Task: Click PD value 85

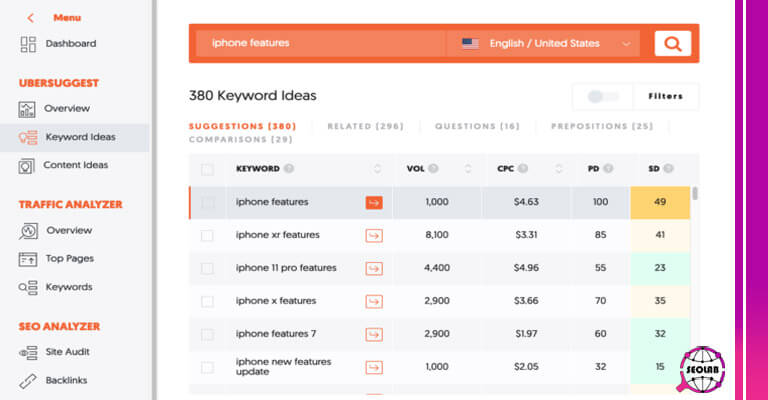Action: click(600, 235)
